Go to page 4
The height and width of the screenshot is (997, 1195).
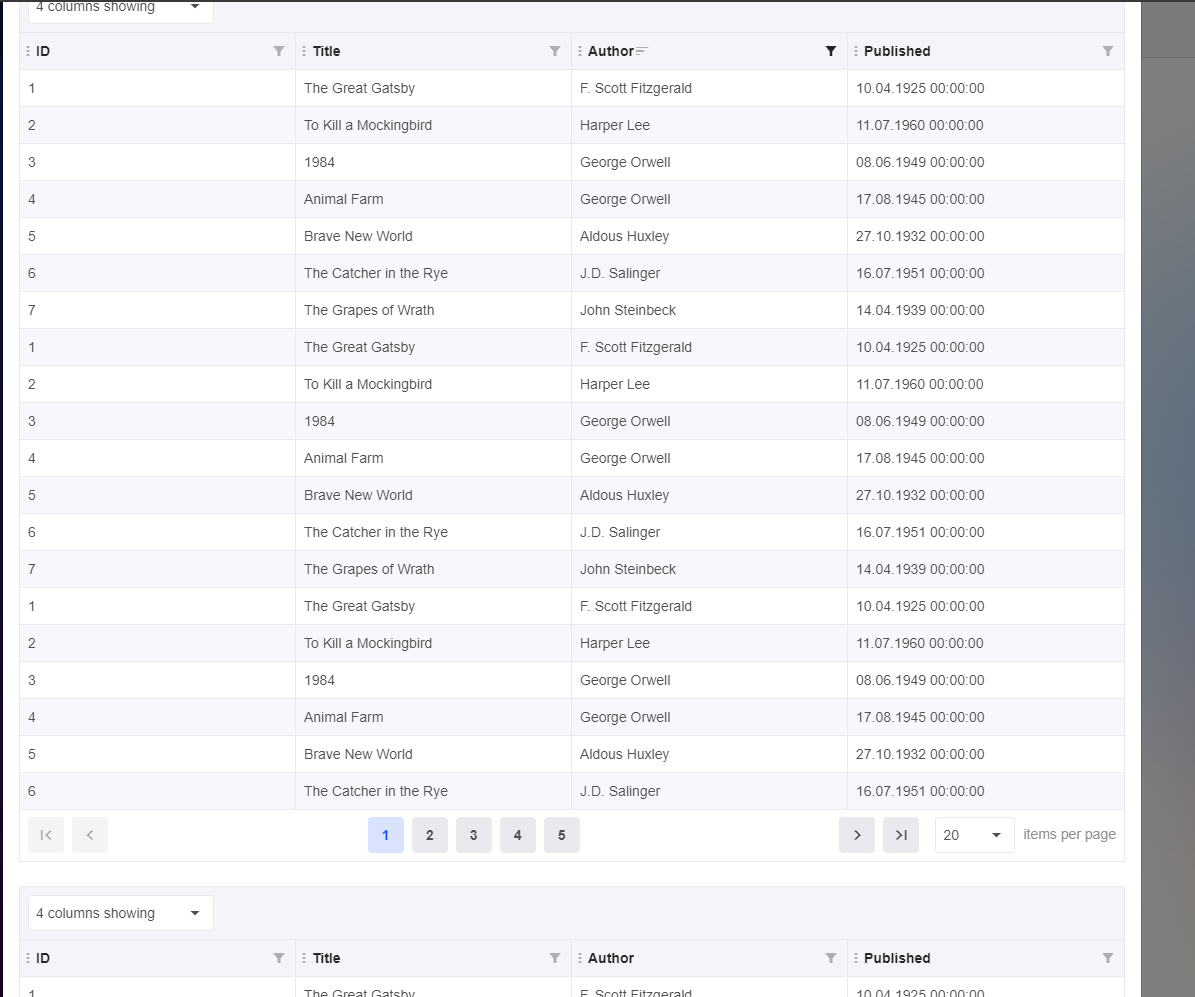point(517,835)
